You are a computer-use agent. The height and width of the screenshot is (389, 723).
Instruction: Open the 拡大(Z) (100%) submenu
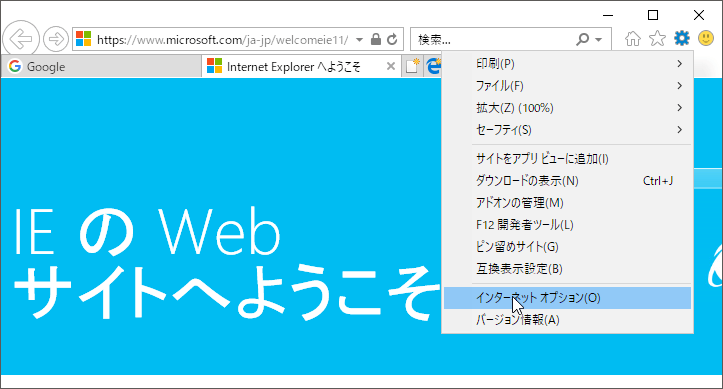pyautogui.click(x=567, y=108)
